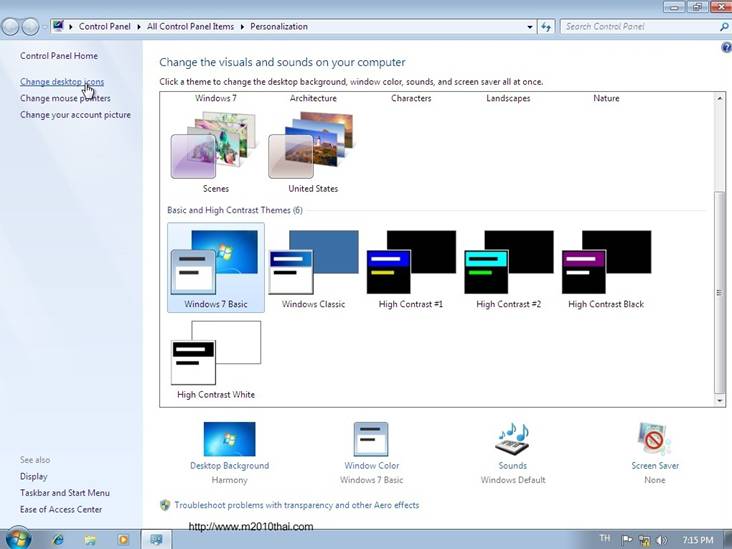
Task: Open Desktop Background settings icon
Action: 229,439
